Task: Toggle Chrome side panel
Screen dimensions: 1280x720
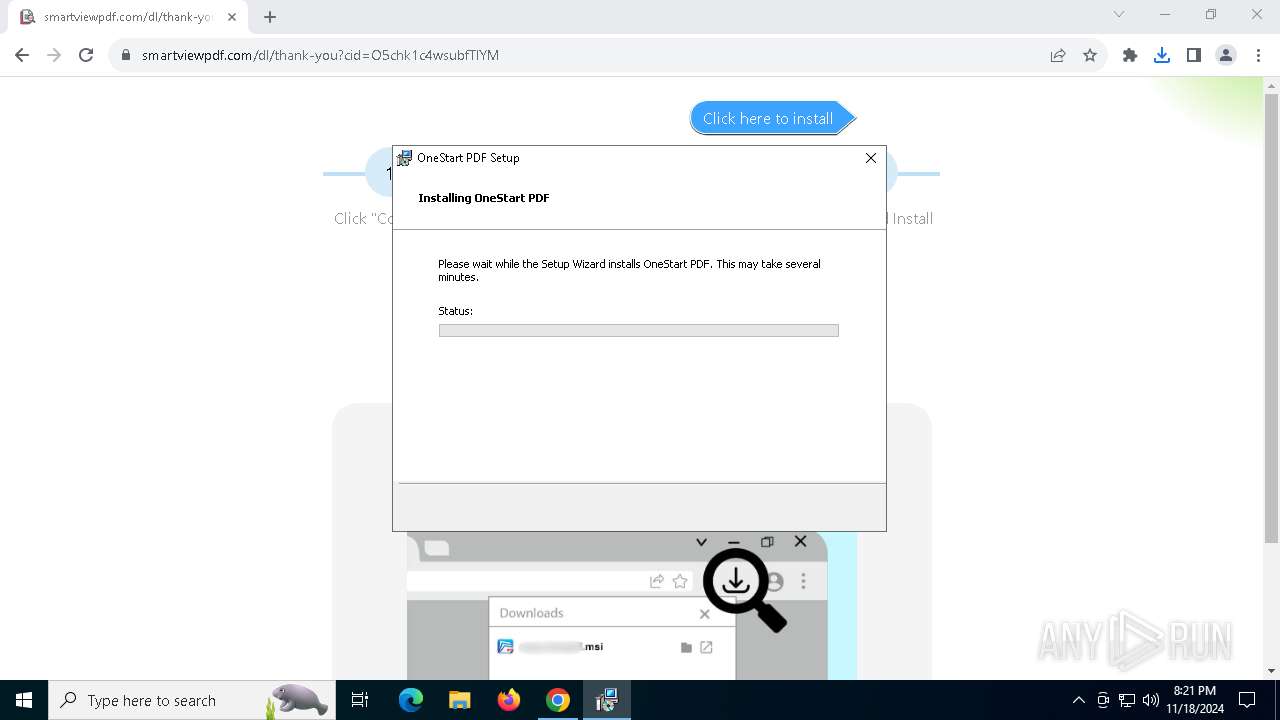Action: pos(1194,55)
